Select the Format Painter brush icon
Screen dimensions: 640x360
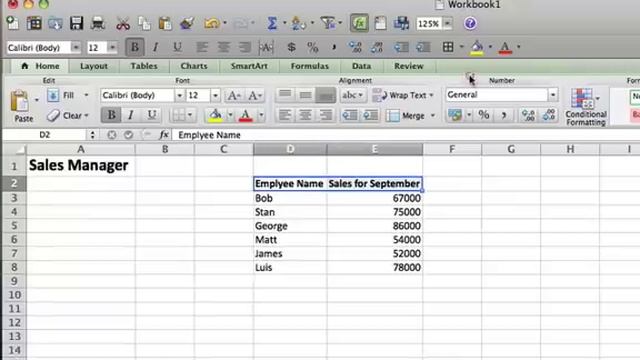click(187, 23)
